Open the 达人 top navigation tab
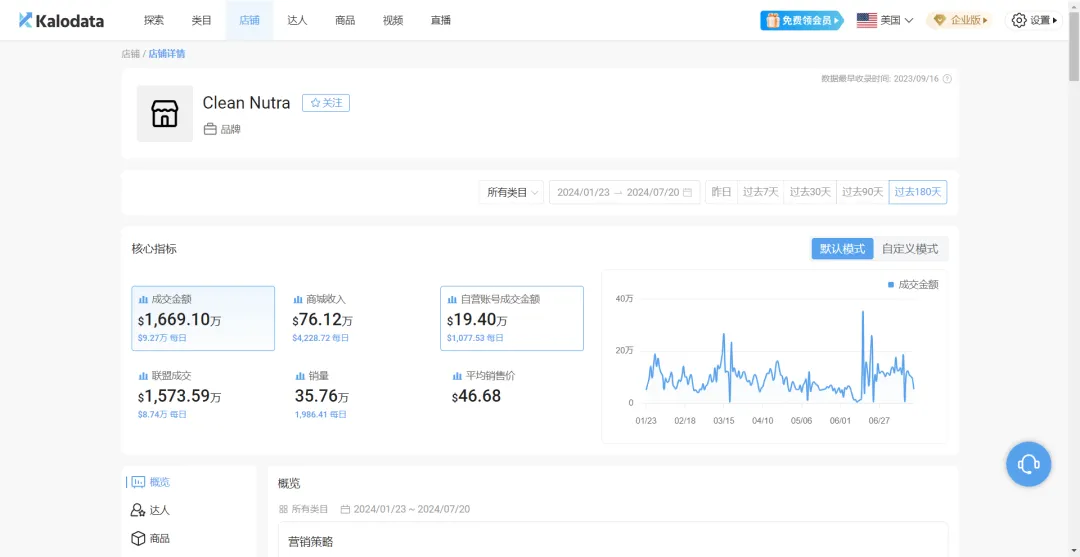 (297, 20)
